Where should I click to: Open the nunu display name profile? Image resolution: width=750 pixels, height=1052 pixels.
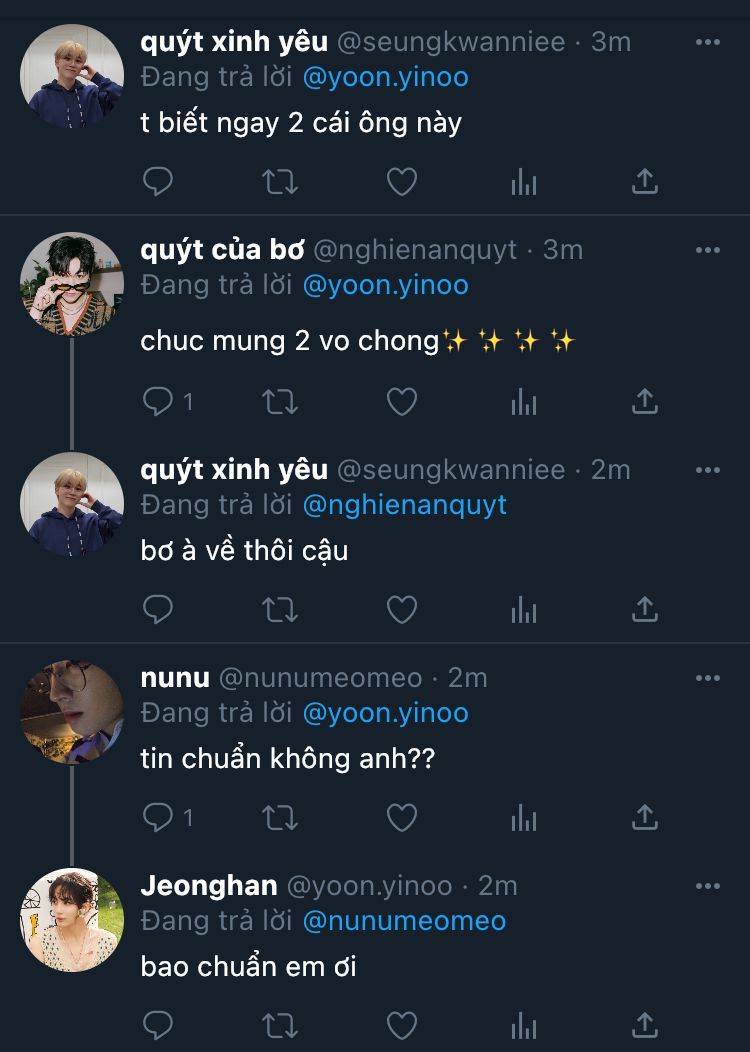[x=175, y=678]
